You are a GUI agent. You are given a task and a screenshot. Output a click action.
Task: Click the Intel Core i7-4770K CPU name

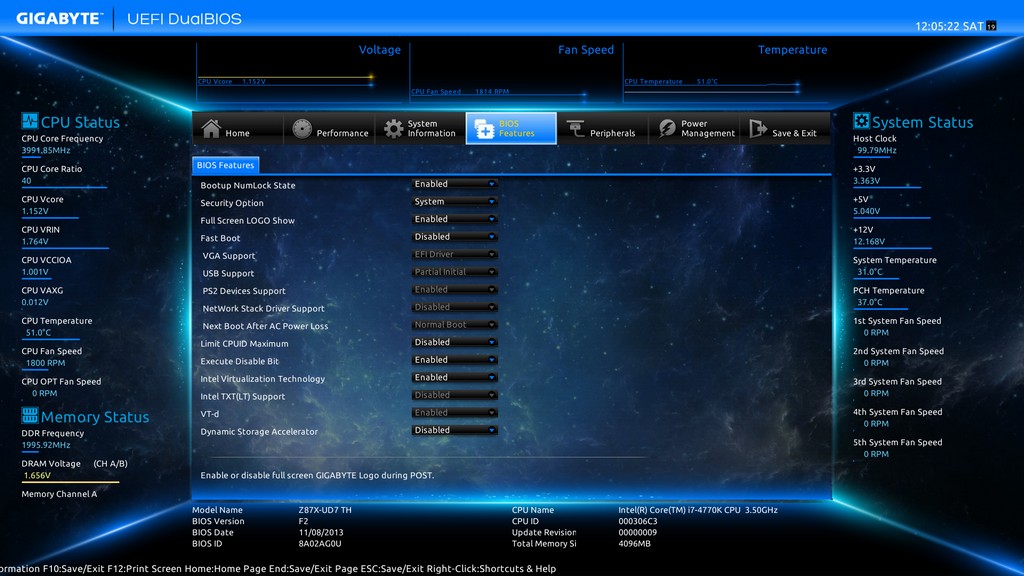coord(698,510)
